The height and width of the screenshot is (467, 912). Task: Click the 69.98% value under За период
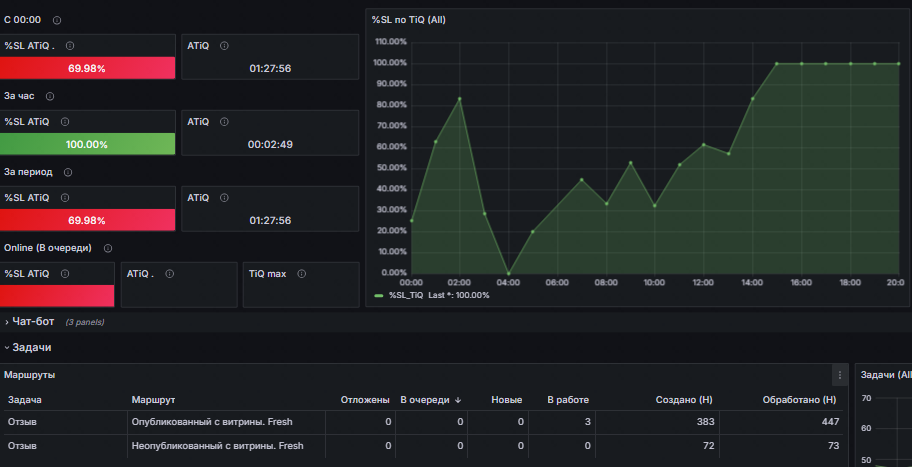click(x=87, y=221)
